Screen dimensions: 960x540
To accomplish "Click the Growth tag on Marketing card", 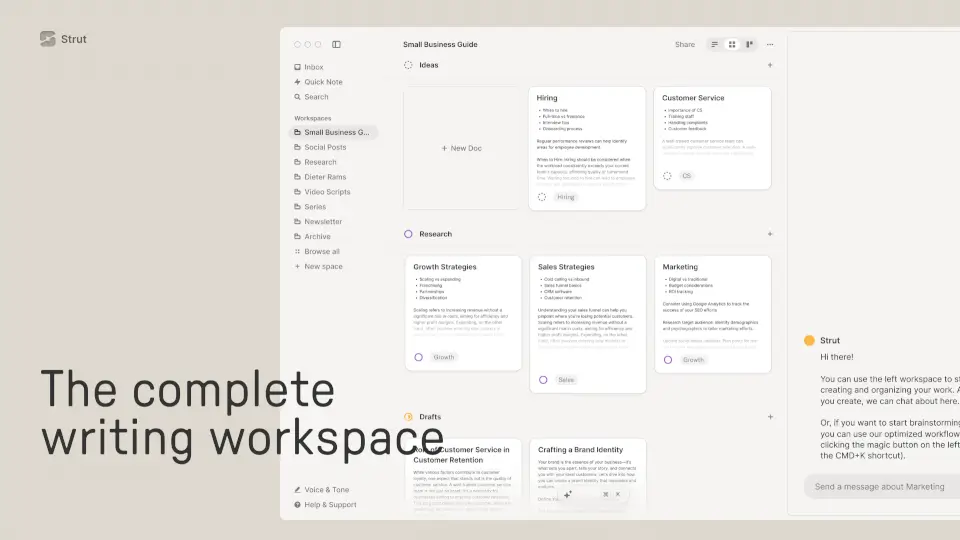I will click(693, 360).
